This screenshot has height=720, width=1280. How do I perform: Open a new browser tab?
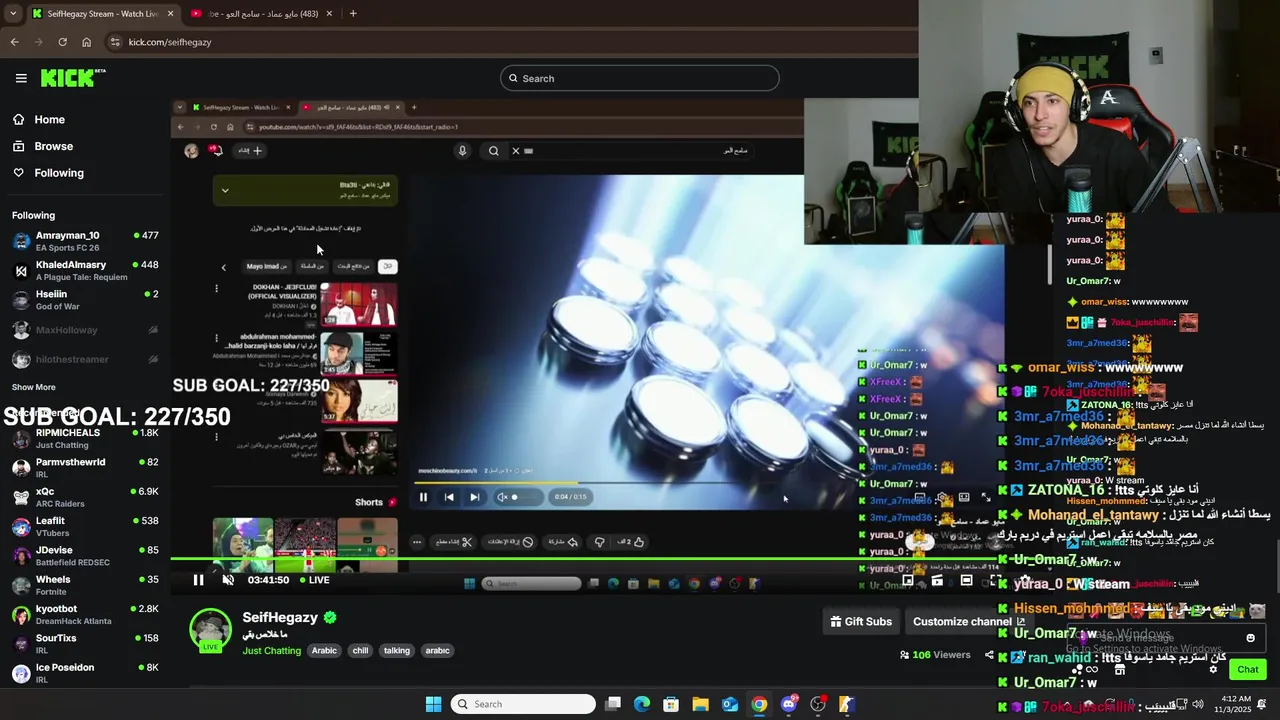tap(353, 14)
